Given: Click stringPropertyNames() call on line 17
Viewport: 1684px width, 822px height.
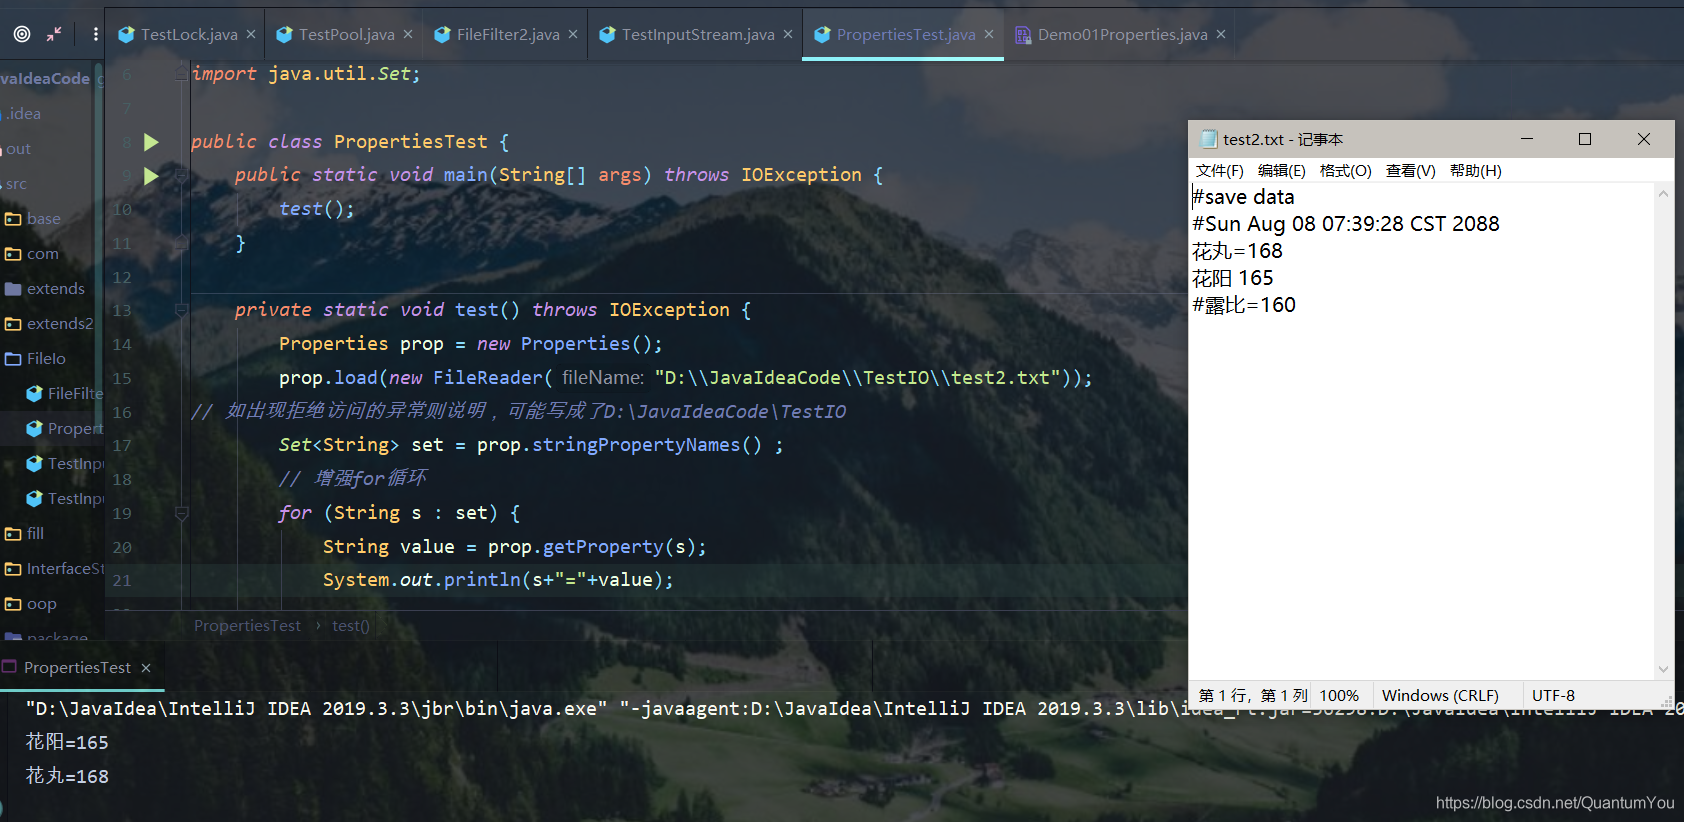Looking at the screenshot, I should coord(647,445).
